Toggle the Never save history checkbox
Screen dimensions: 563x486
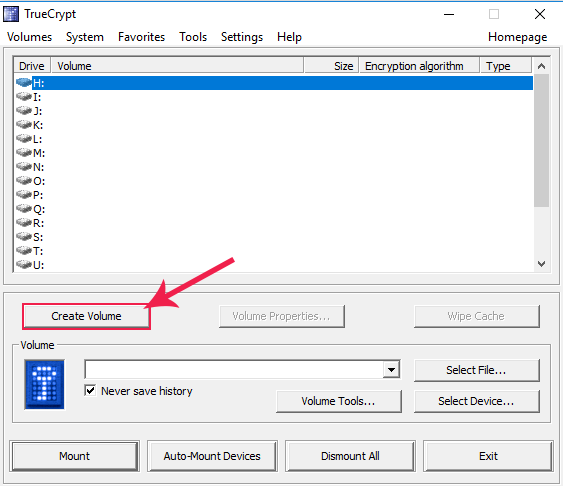tap(90, 390)
